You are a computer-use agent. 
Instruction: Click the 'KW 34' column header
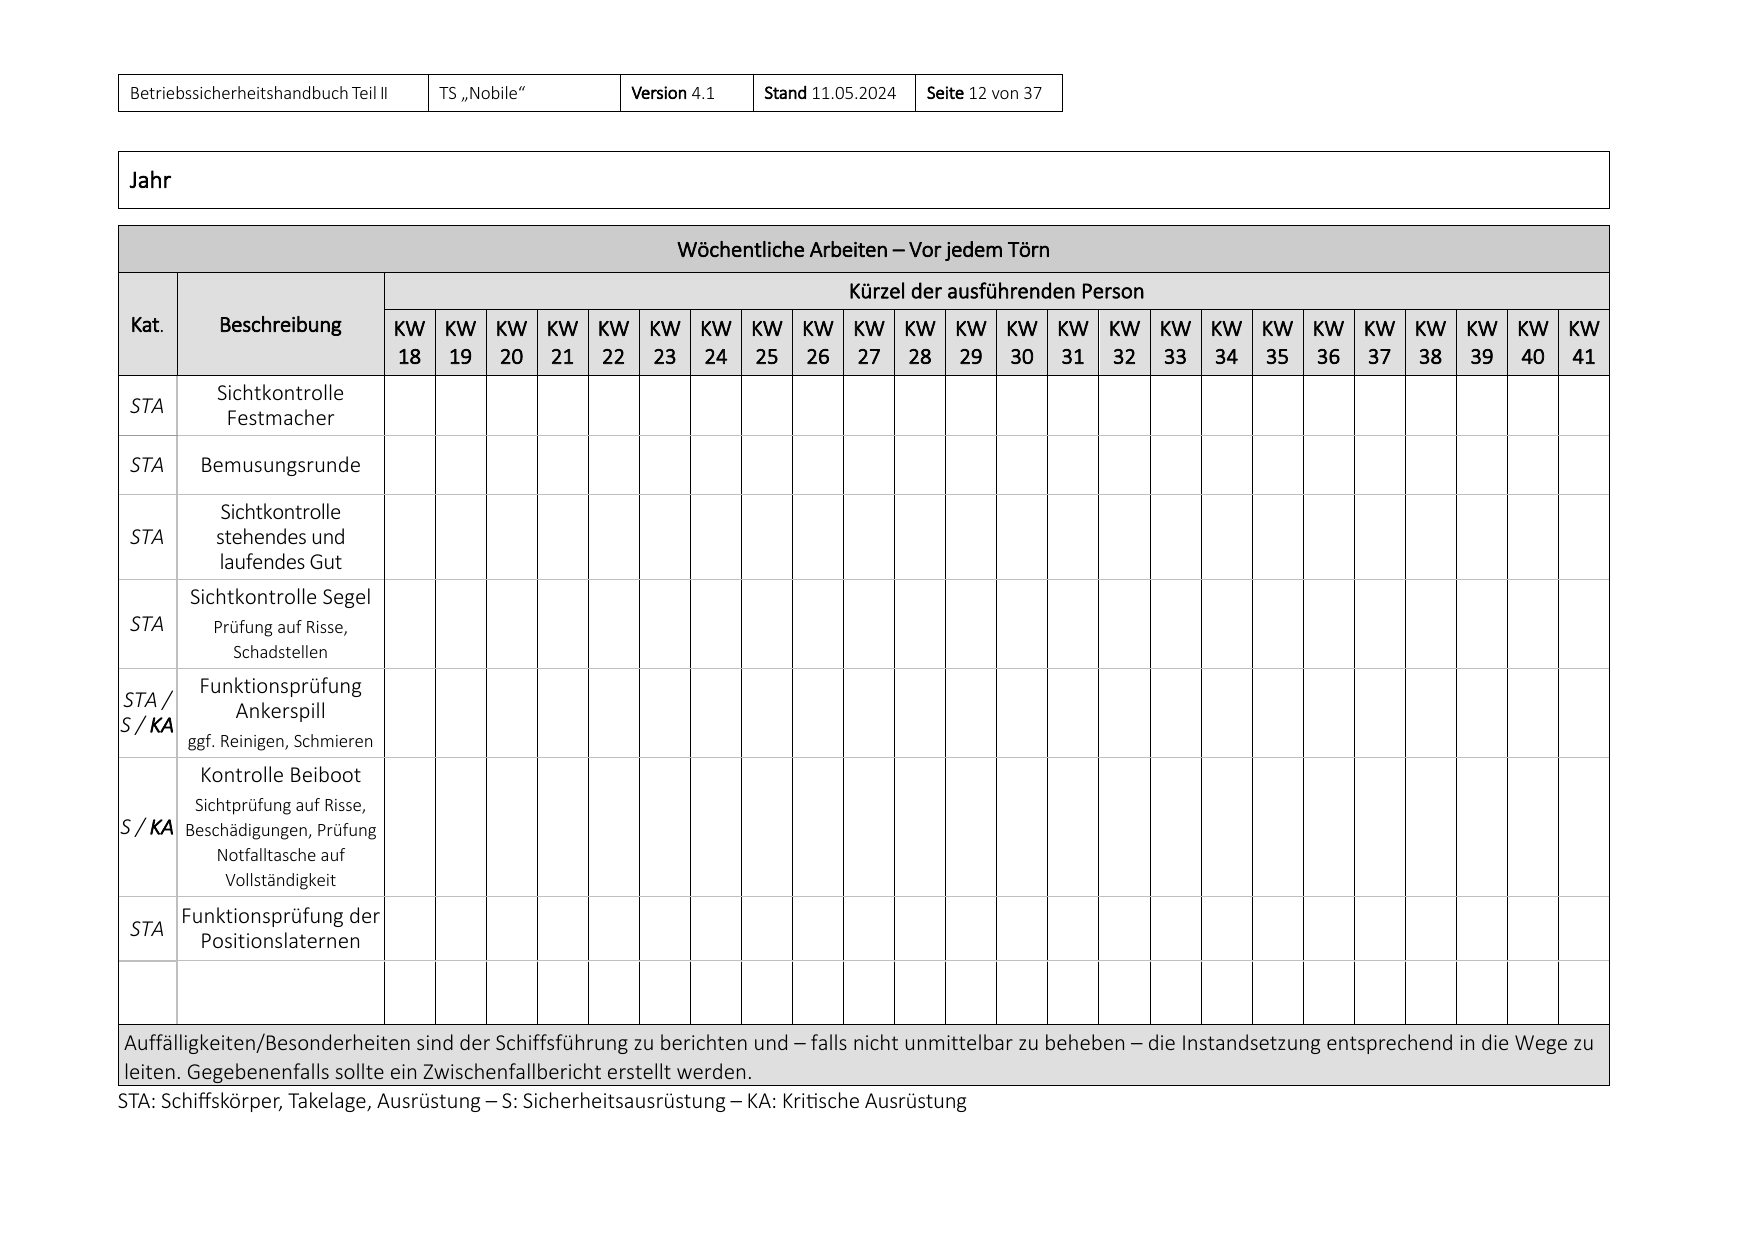point(1227,343)
